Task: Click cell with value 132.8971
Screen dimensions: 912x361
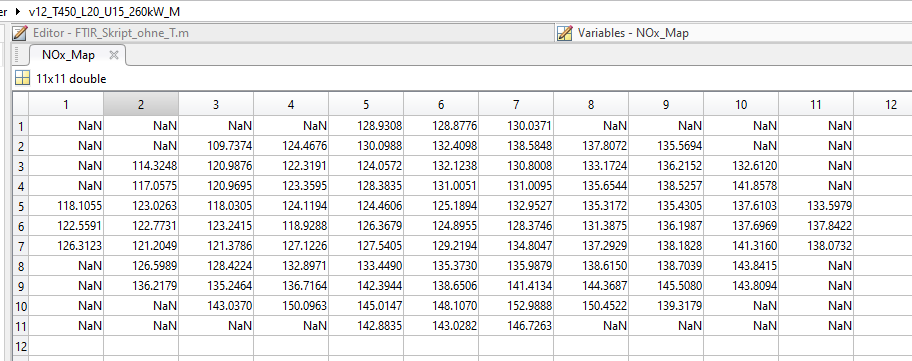Action: (x=291, y=266)
